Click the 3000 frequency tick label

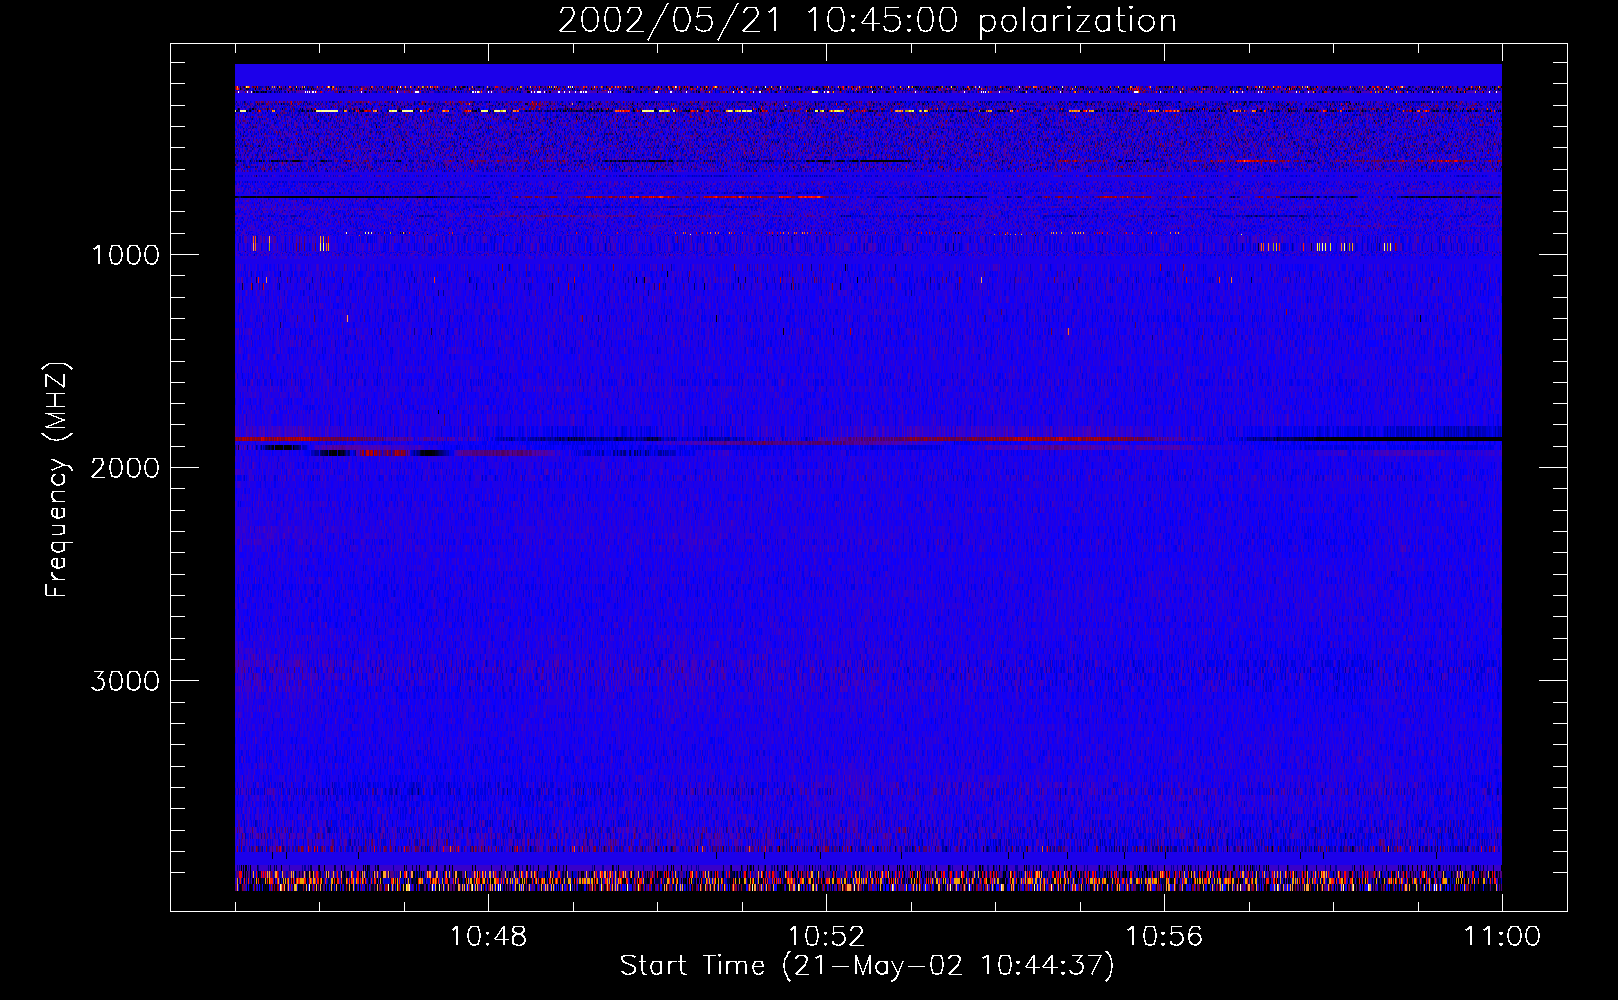coord(125,681)
